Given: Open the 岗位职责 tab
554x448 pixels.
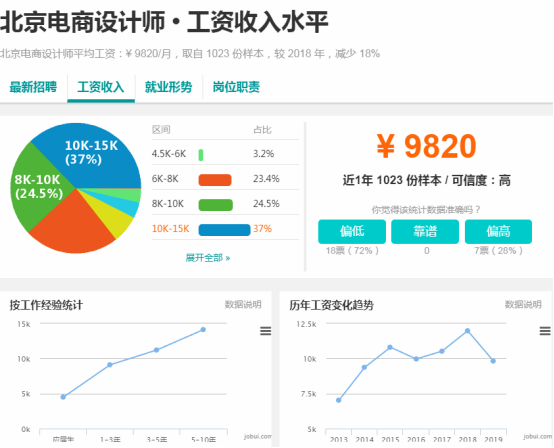Looking at the screenshot, I should coord(236,87).
